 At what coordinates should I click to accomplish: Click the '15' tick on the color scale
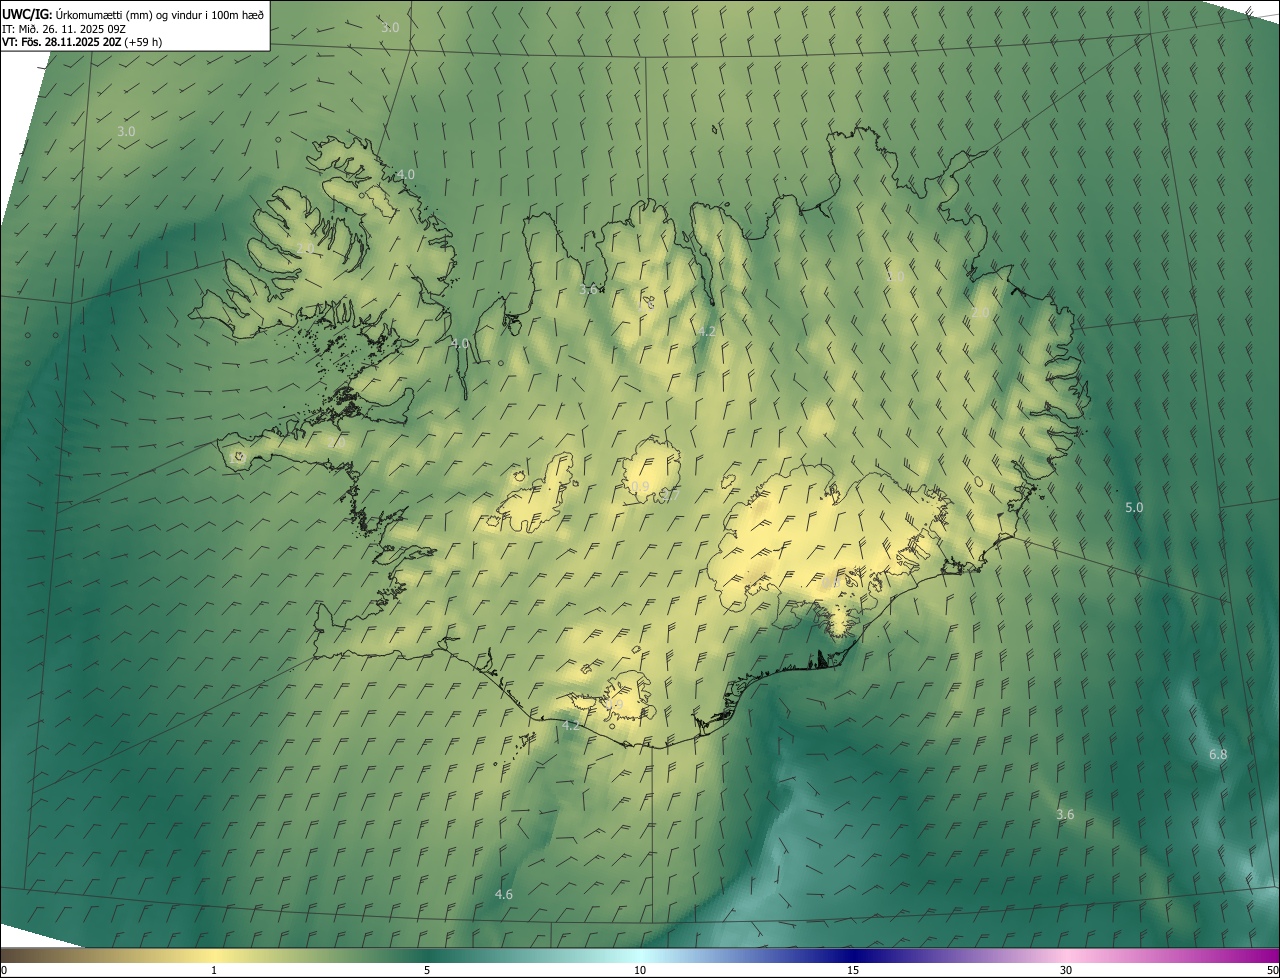[853, 970]
